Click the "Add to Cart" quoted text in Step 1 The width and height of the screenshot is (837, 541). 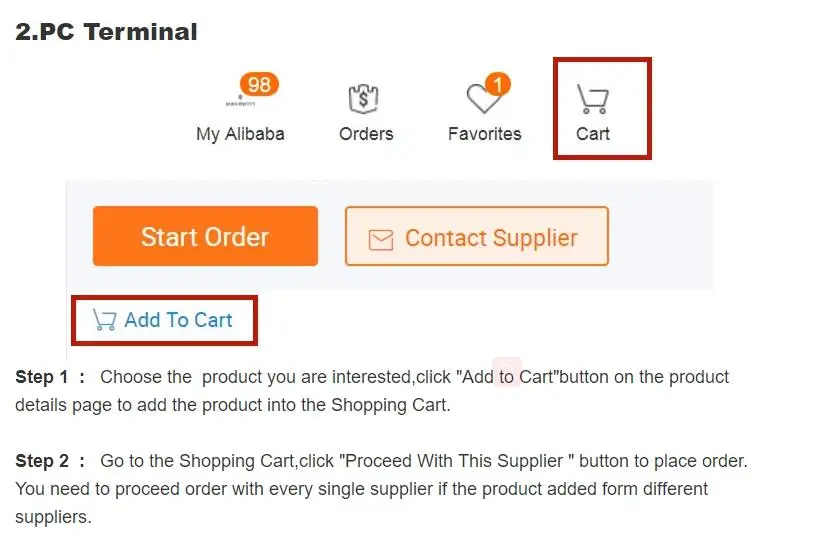[x=507, y=378]
